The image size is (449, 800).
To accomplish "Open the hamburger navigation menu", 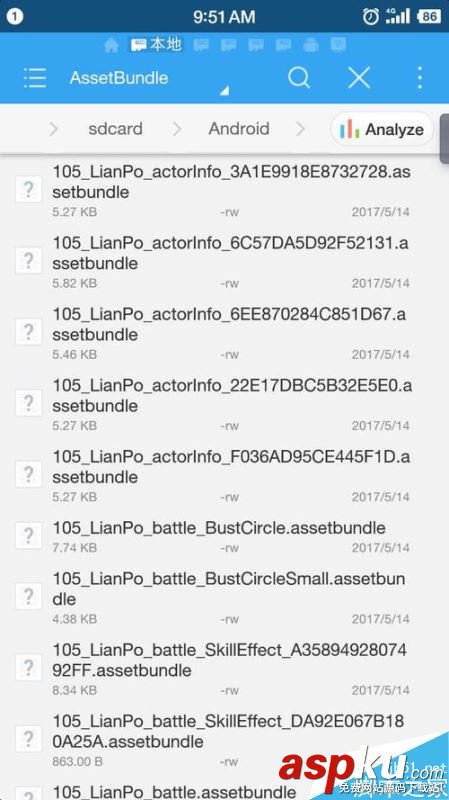I will [35, 78].
